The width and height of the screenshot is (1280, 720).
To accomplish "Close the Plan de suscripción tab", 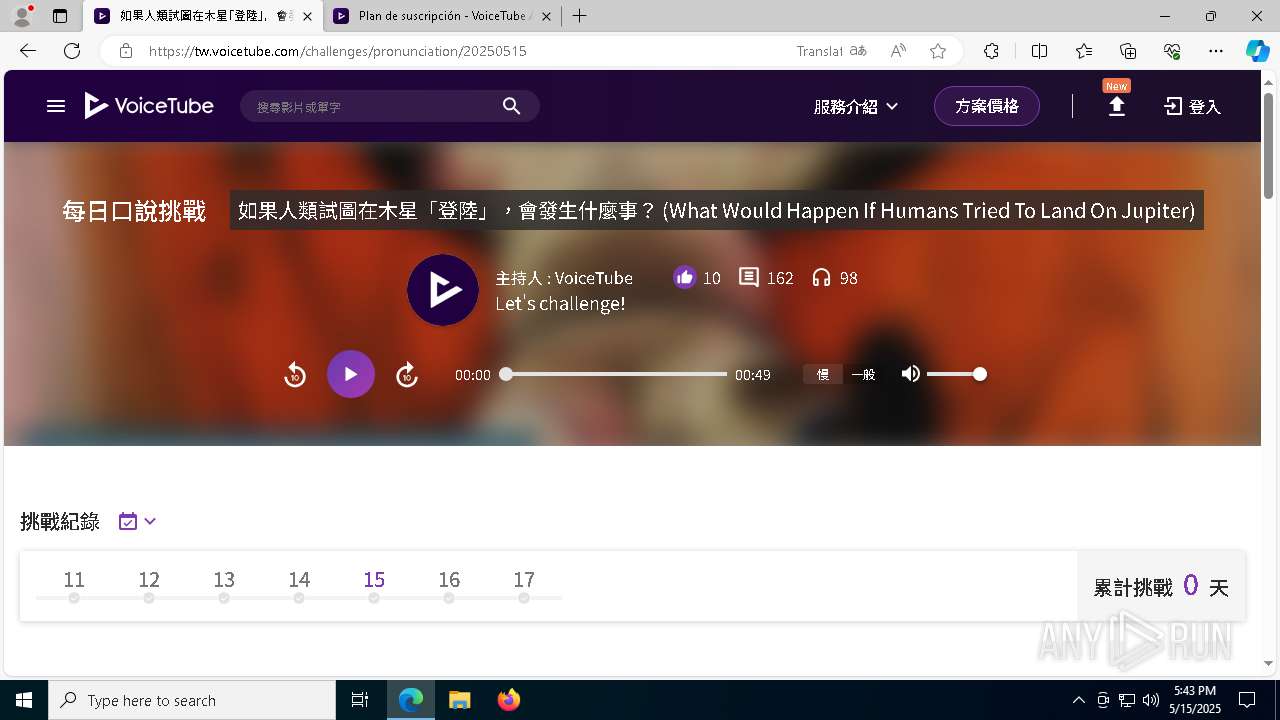I will 546,16.
